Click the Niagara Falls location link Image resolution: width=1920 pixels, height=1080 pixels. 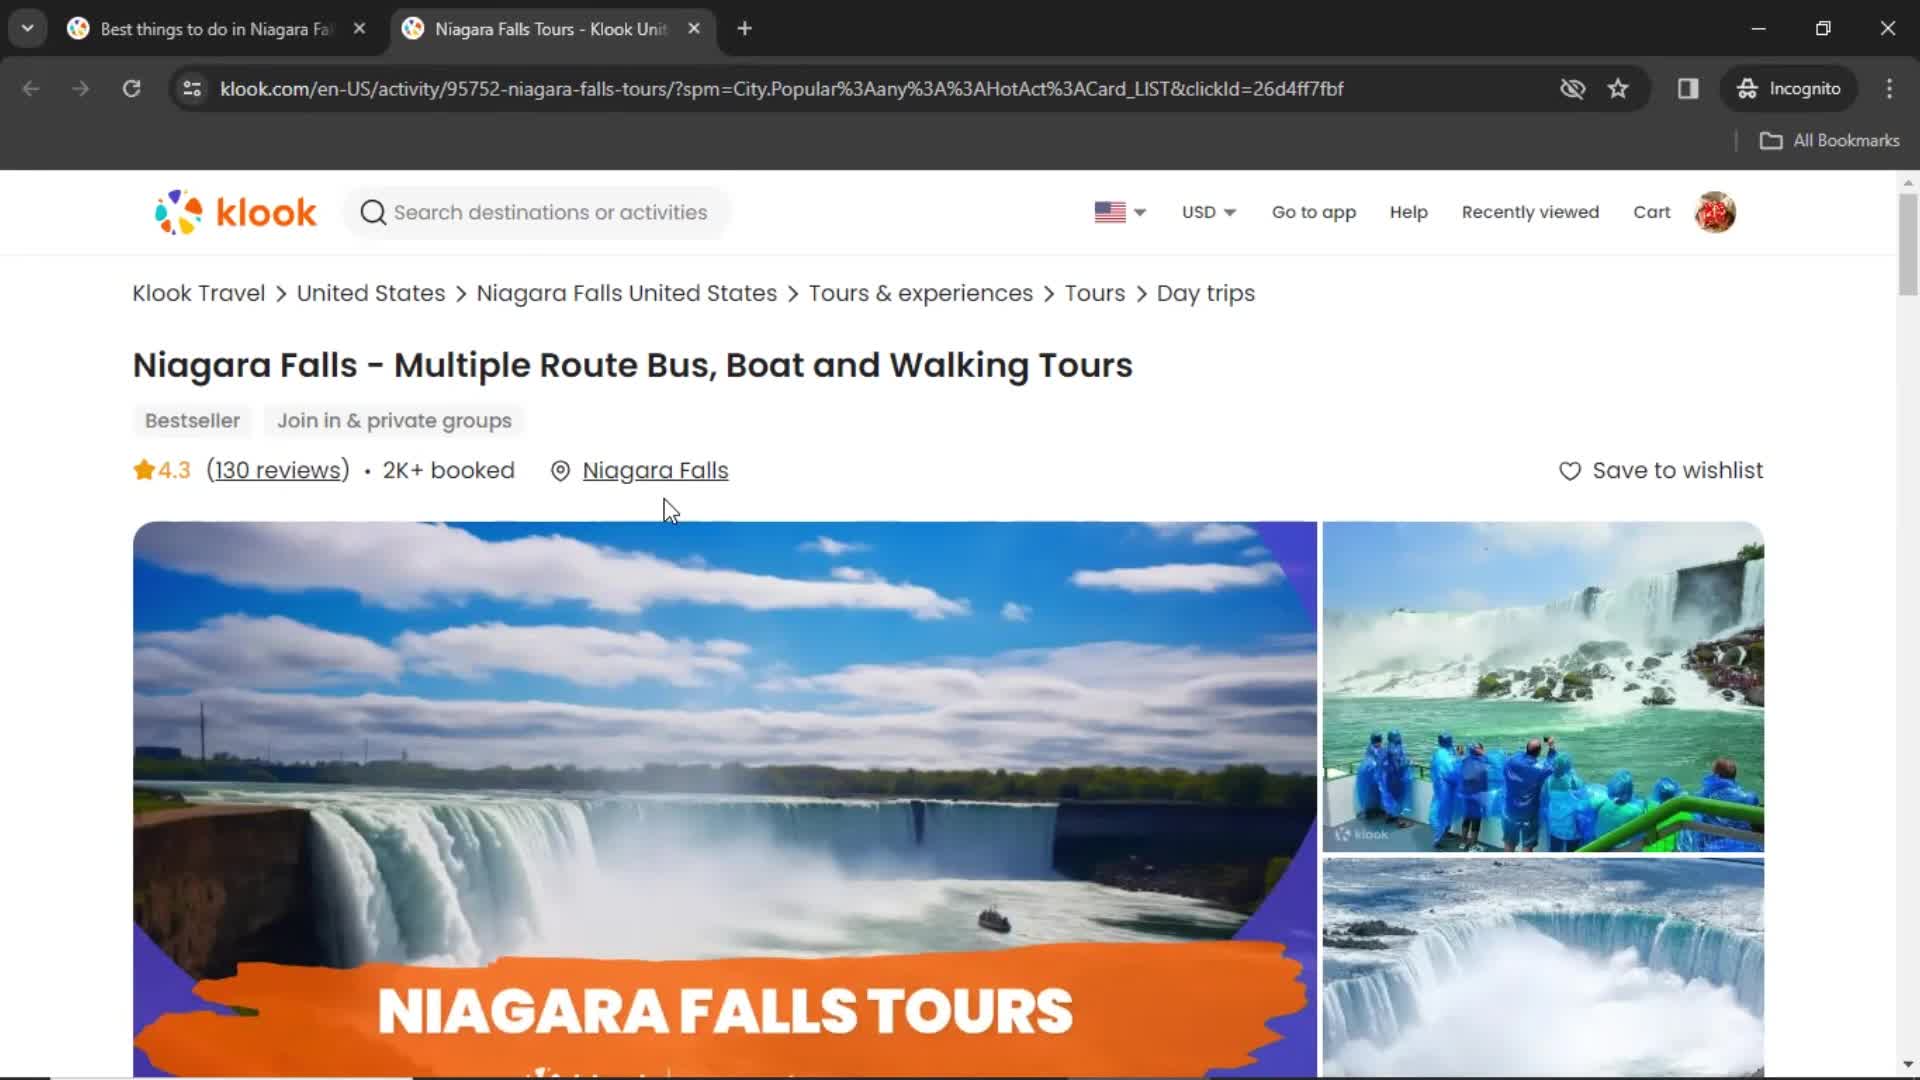pos(655,471)
